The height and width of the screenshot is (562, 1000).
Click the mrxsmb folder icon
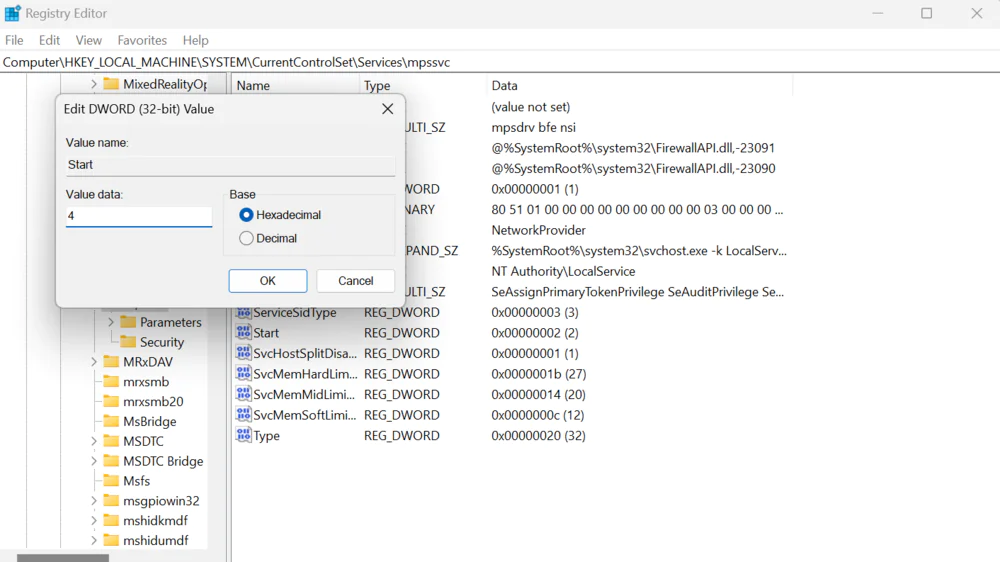tap(111, 381)
